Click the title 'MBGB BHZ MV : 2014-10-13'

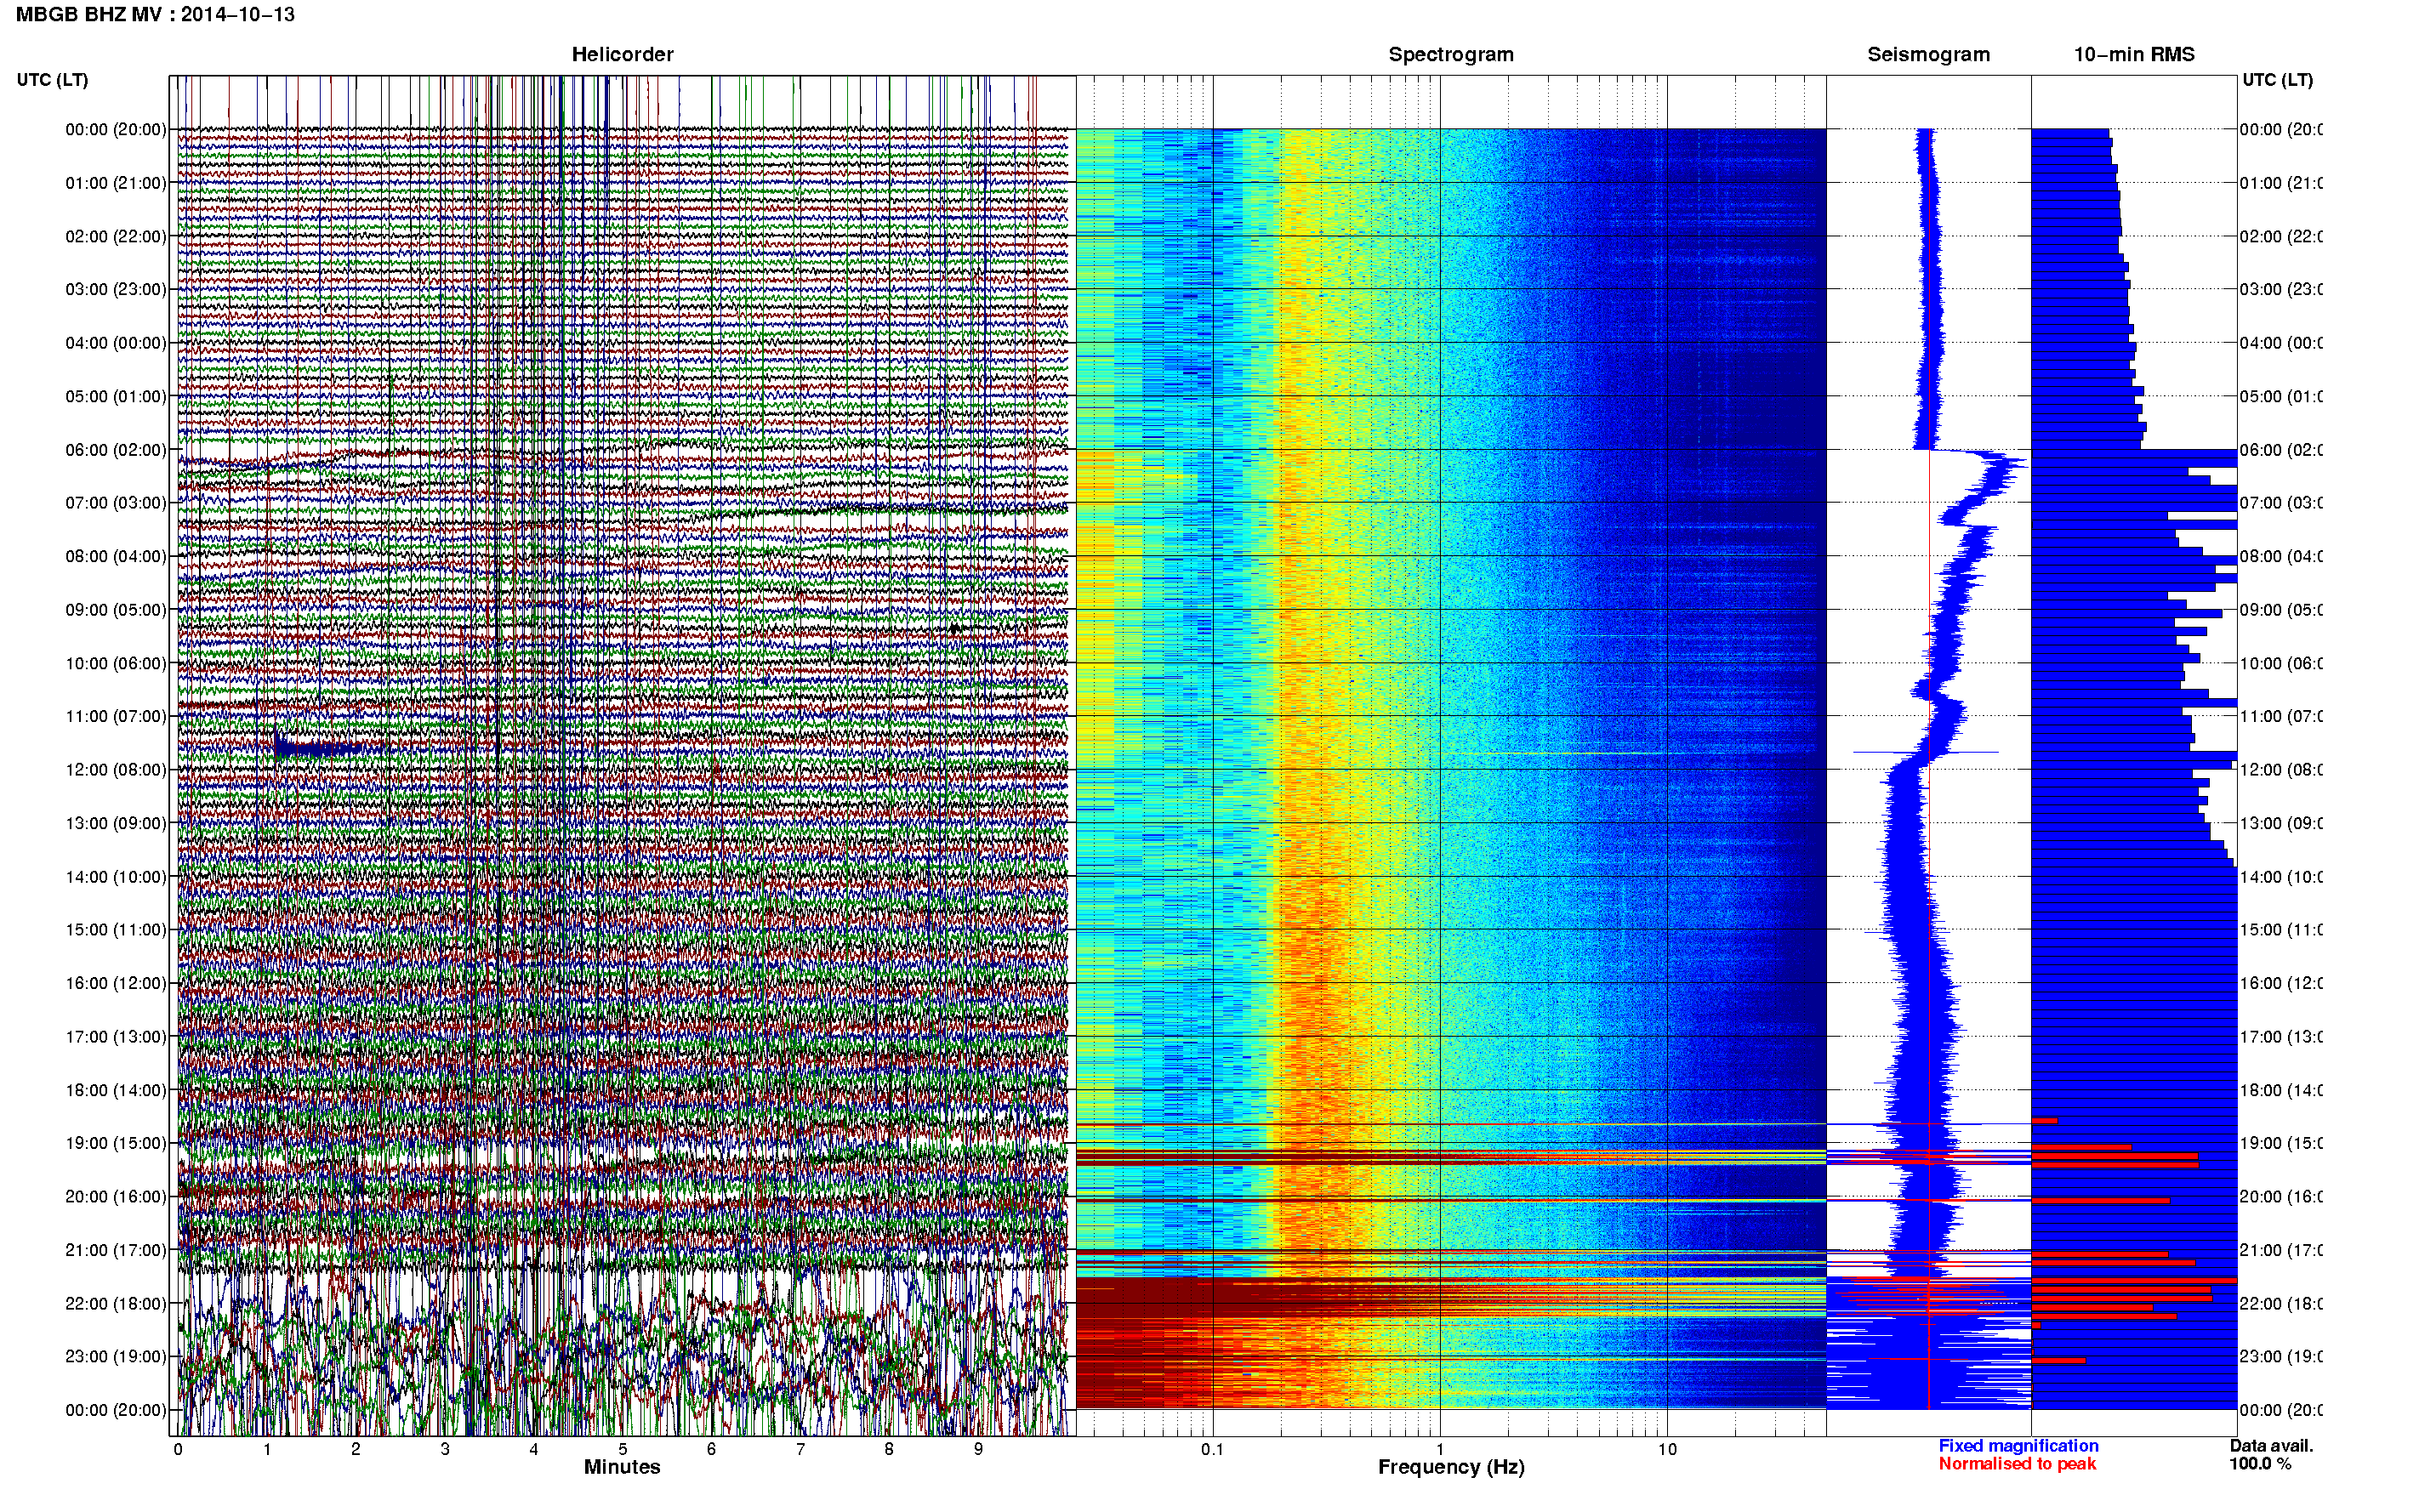click(x=155, y=14)
